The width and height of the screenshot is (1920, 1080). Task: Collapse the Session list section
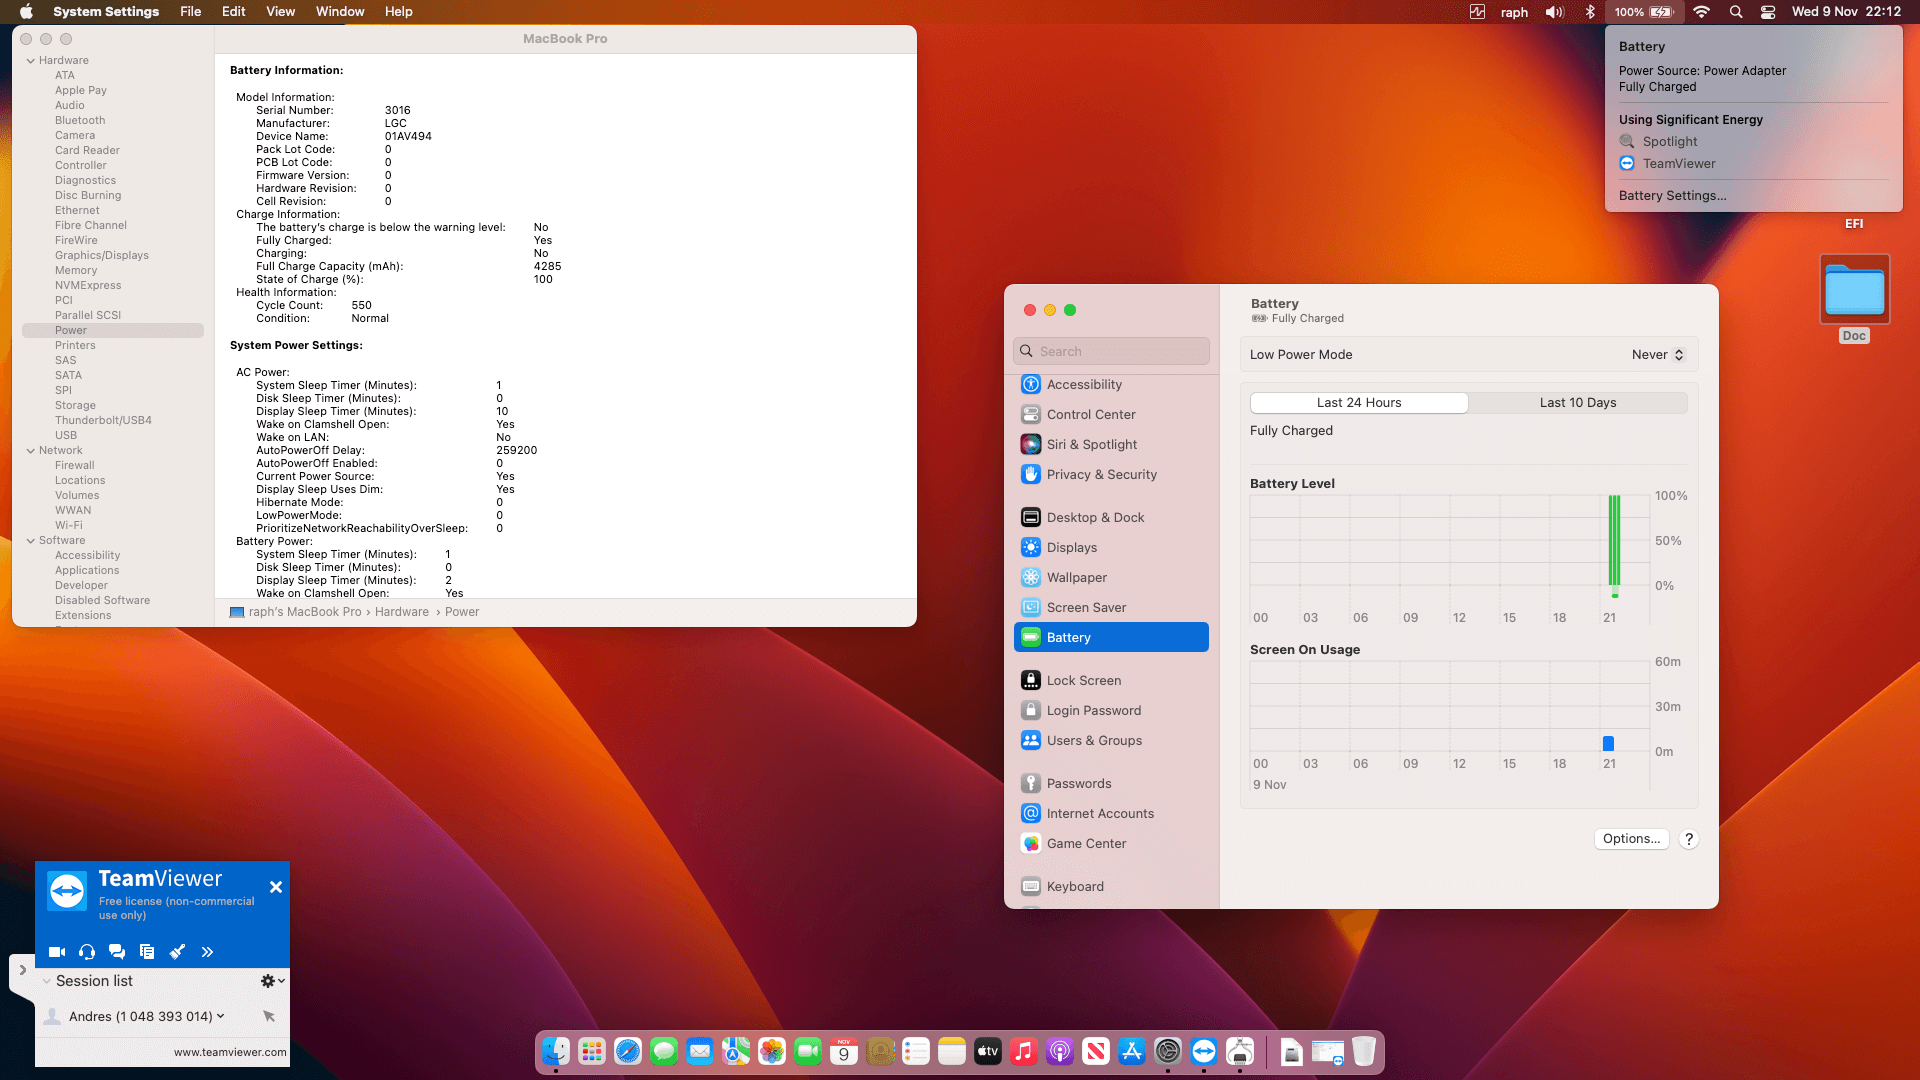tap(47, 981)
